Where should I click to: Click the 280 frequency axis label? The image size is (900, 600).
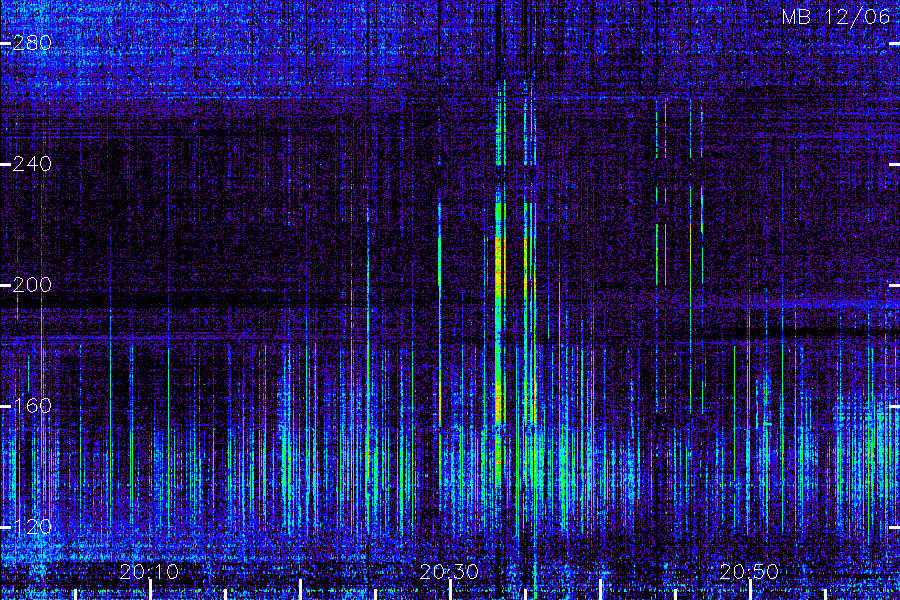(x=32, y=43)
